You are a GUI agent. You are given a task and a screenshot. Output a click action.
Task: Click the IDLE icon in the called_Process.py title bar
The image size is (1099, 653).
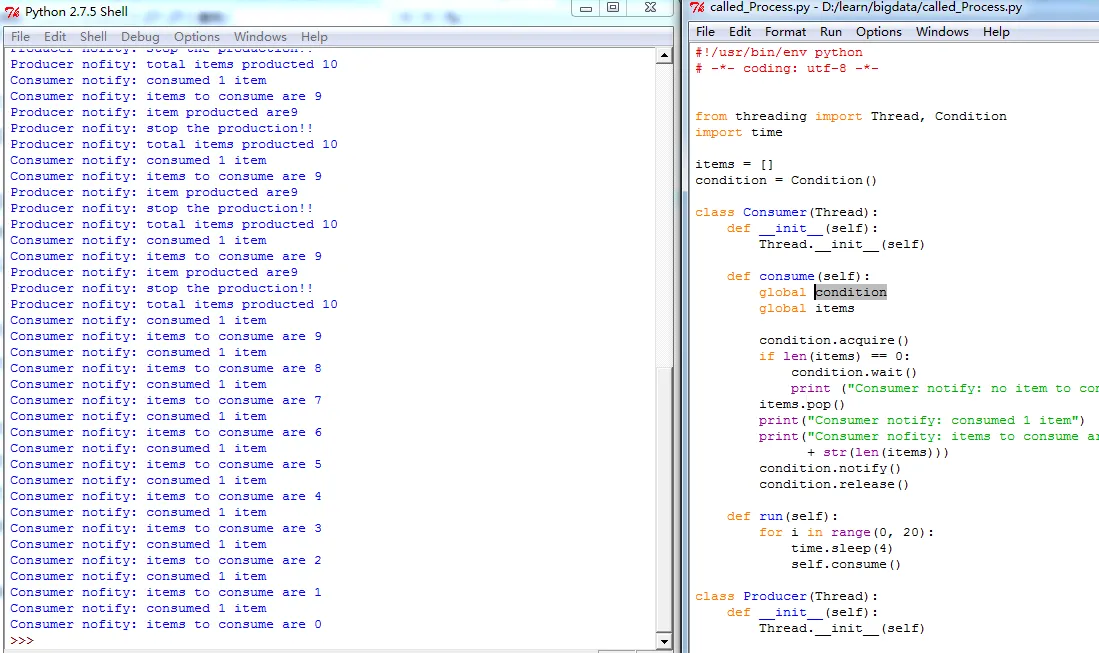click(x=697, y=8)
